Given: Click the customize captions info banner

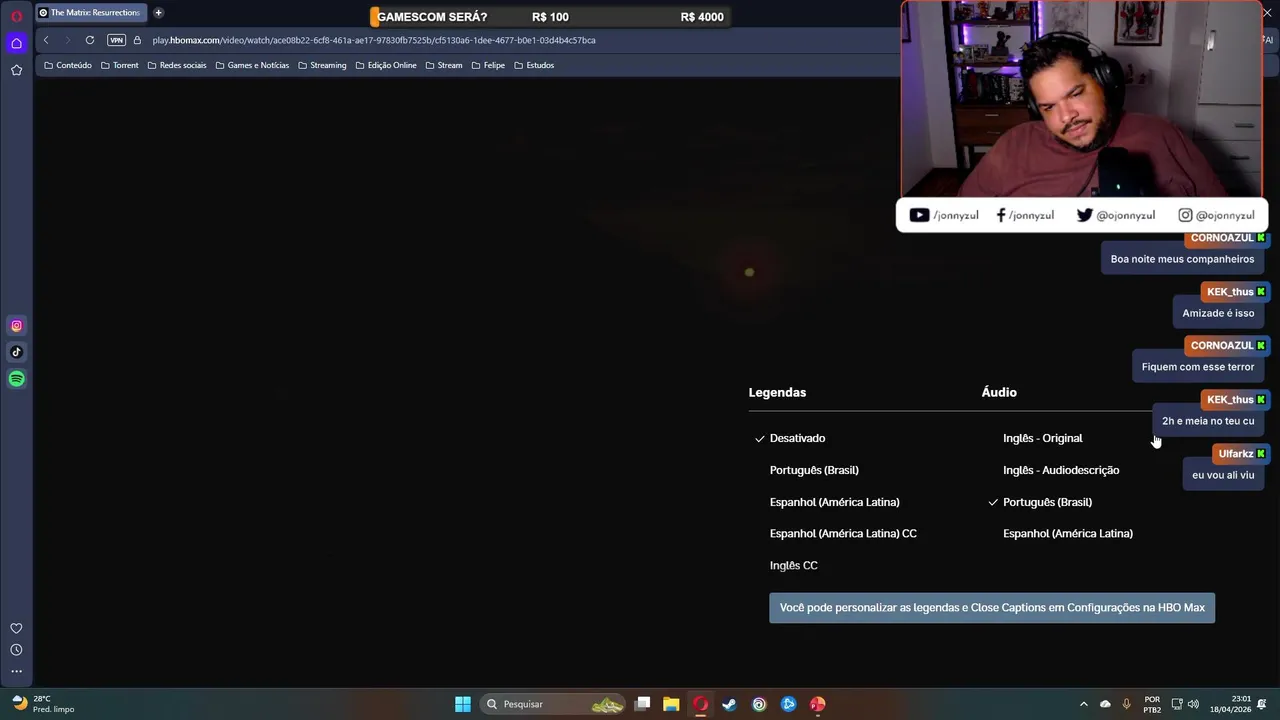Looking at the screenshot, I should [x=992, y=608].
